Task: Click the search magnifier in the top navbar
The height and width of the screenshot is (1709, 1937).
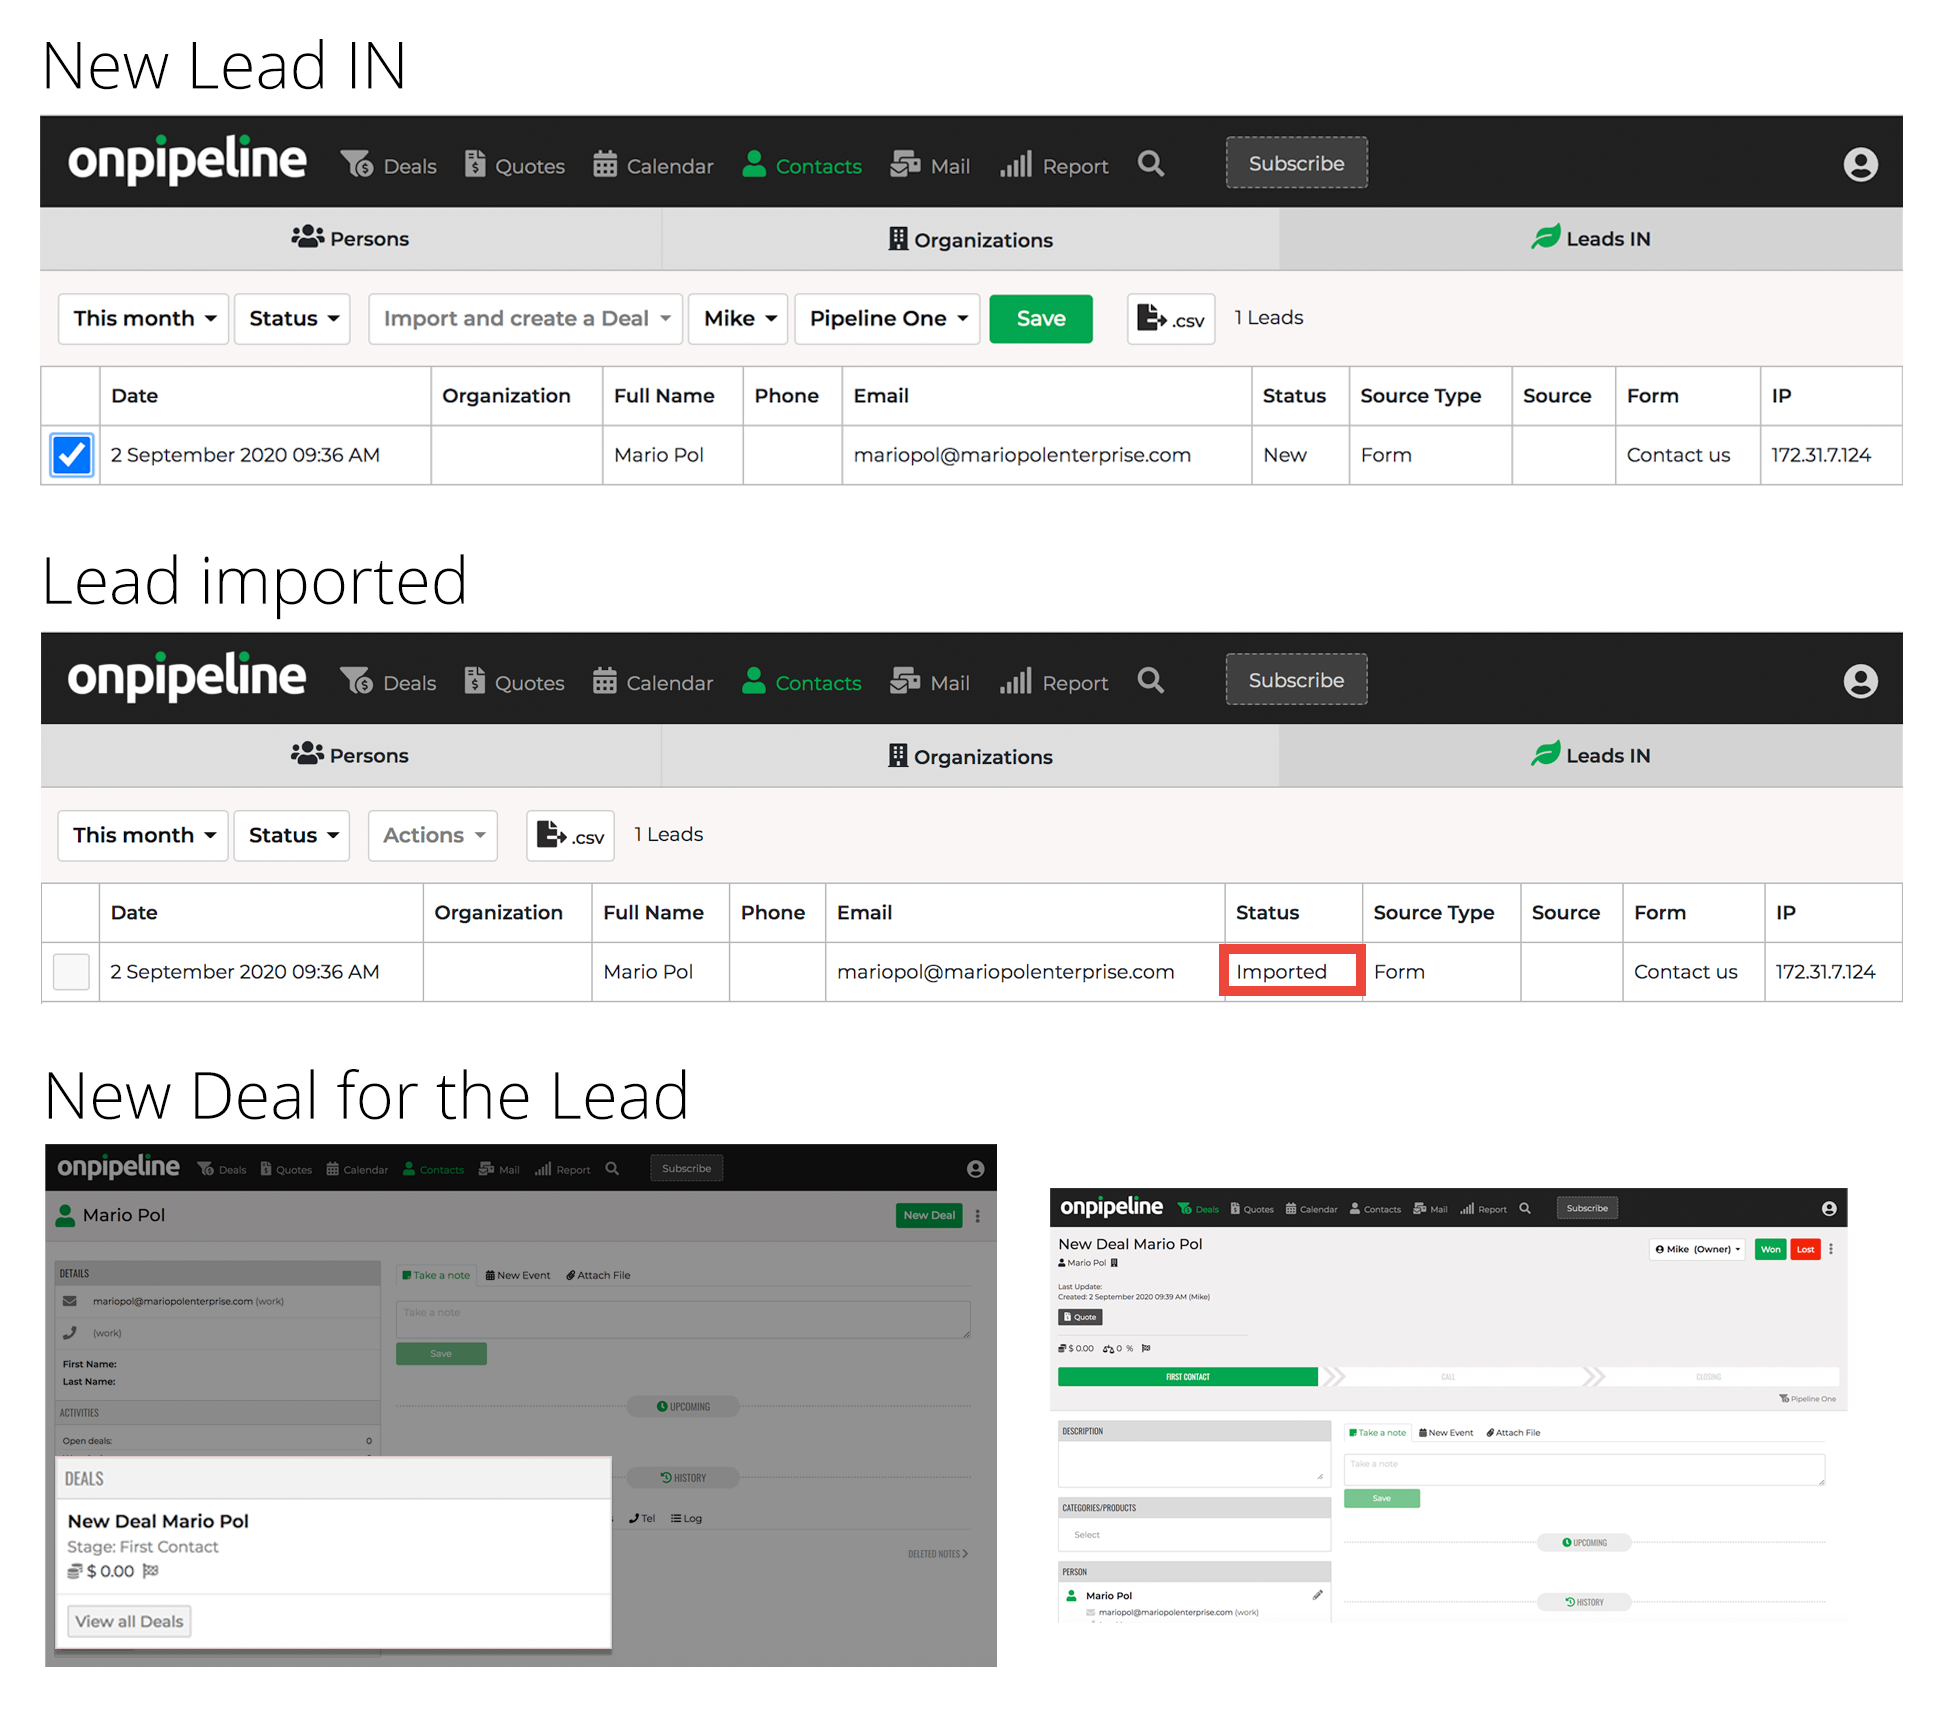Action: 1151,164
